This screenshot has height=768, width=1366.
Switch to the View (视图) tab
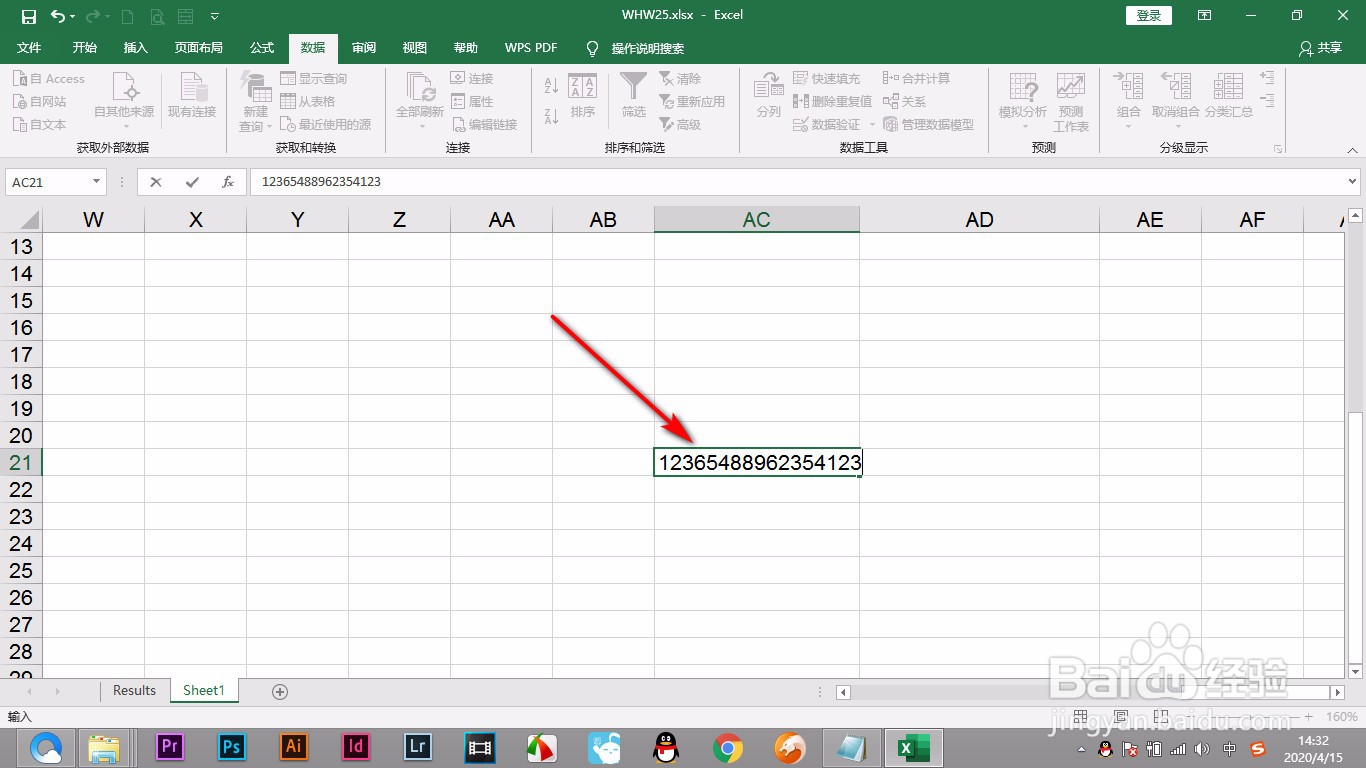414,48
